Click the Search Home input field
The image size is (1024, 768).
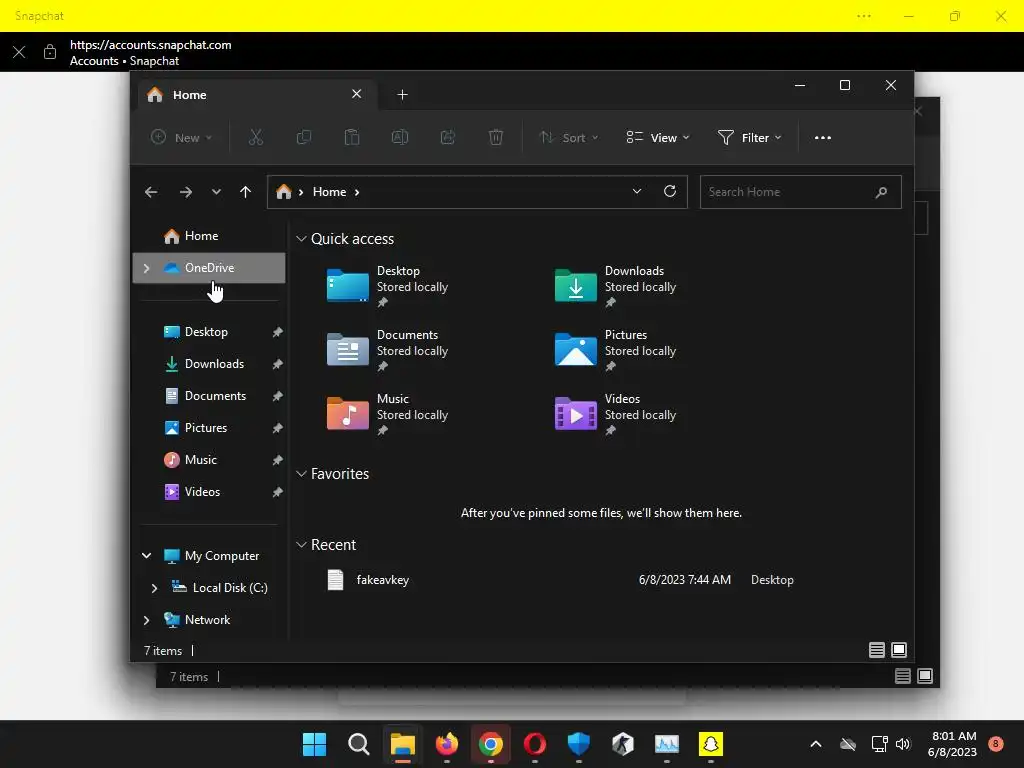pyautogui.click(x=801, y=192)
